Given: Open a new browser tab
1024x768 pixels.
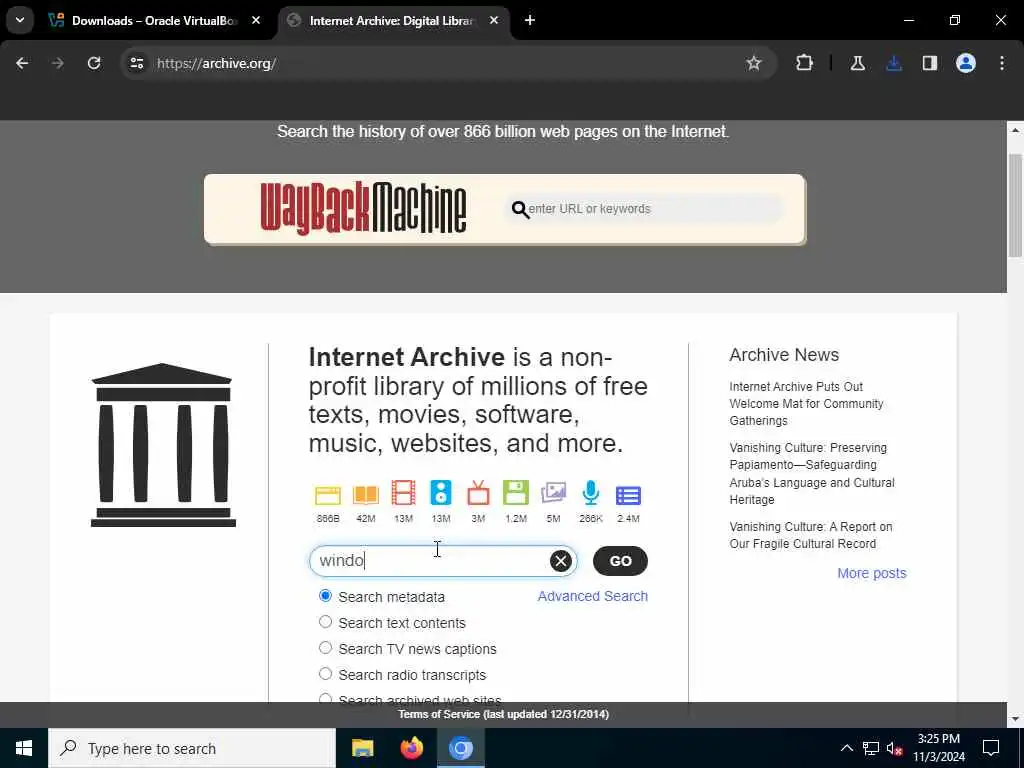Looking at the screenshot, I should pyautogui.click(x=530, y=20).
